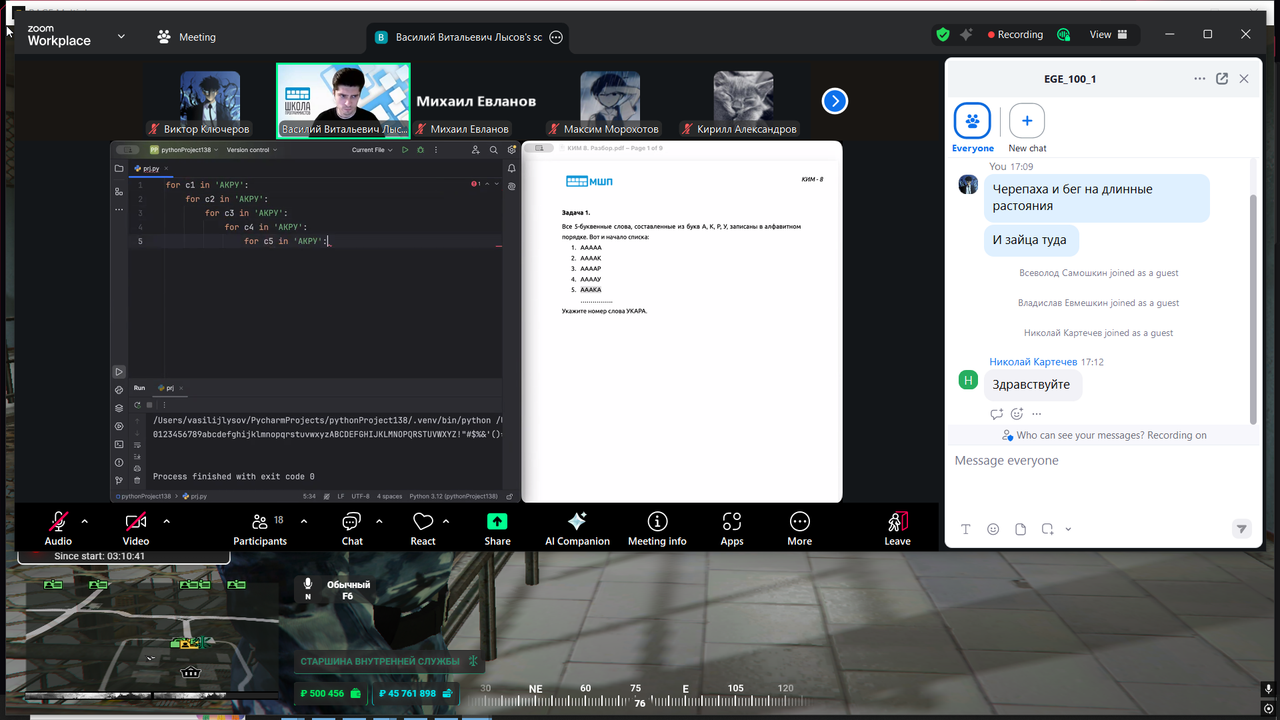
Task: Pop out the chat panel
Action: pyautogui.click(x=1222, y=78)
